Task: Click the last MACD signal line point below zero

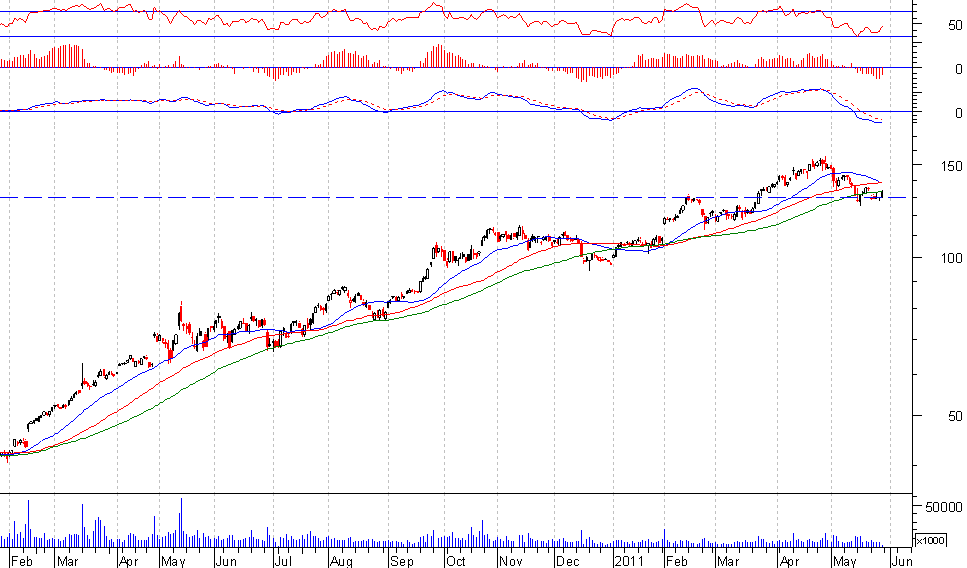Action: 881,119
